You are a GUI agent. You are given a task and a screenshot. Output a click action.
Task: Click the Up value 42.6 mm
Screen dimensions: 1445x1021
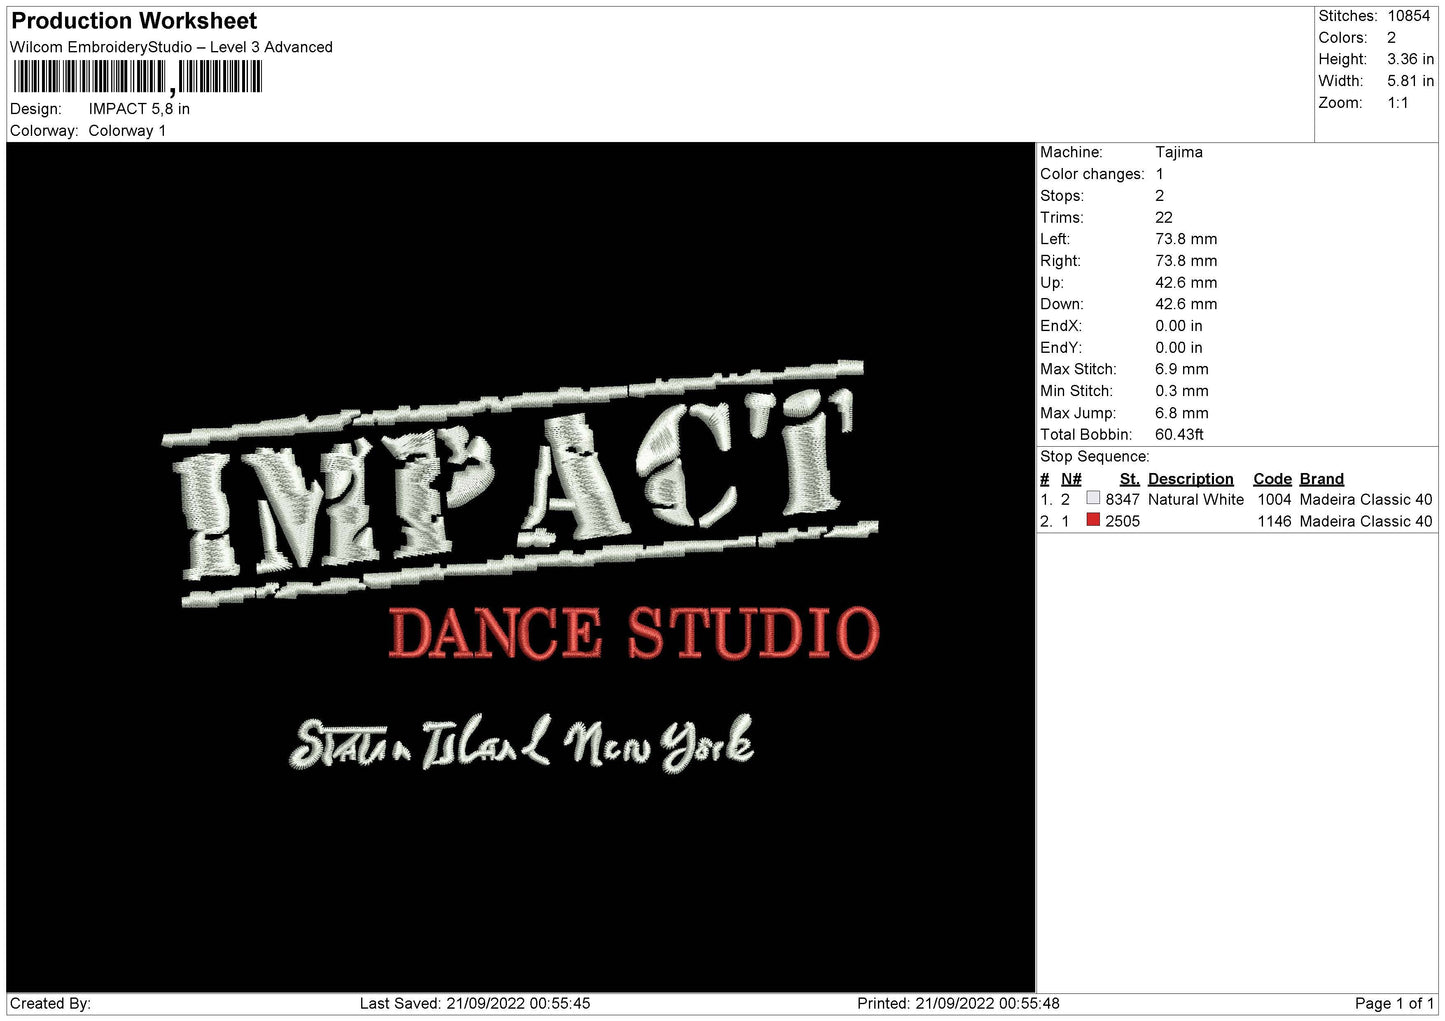coord(1186,283)
